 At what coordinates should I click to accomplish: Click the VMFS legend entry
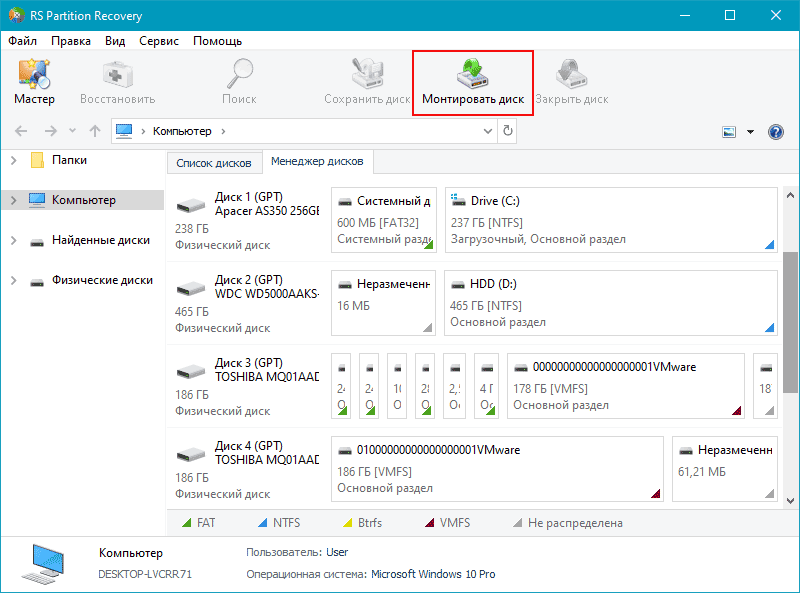point(448,523)
